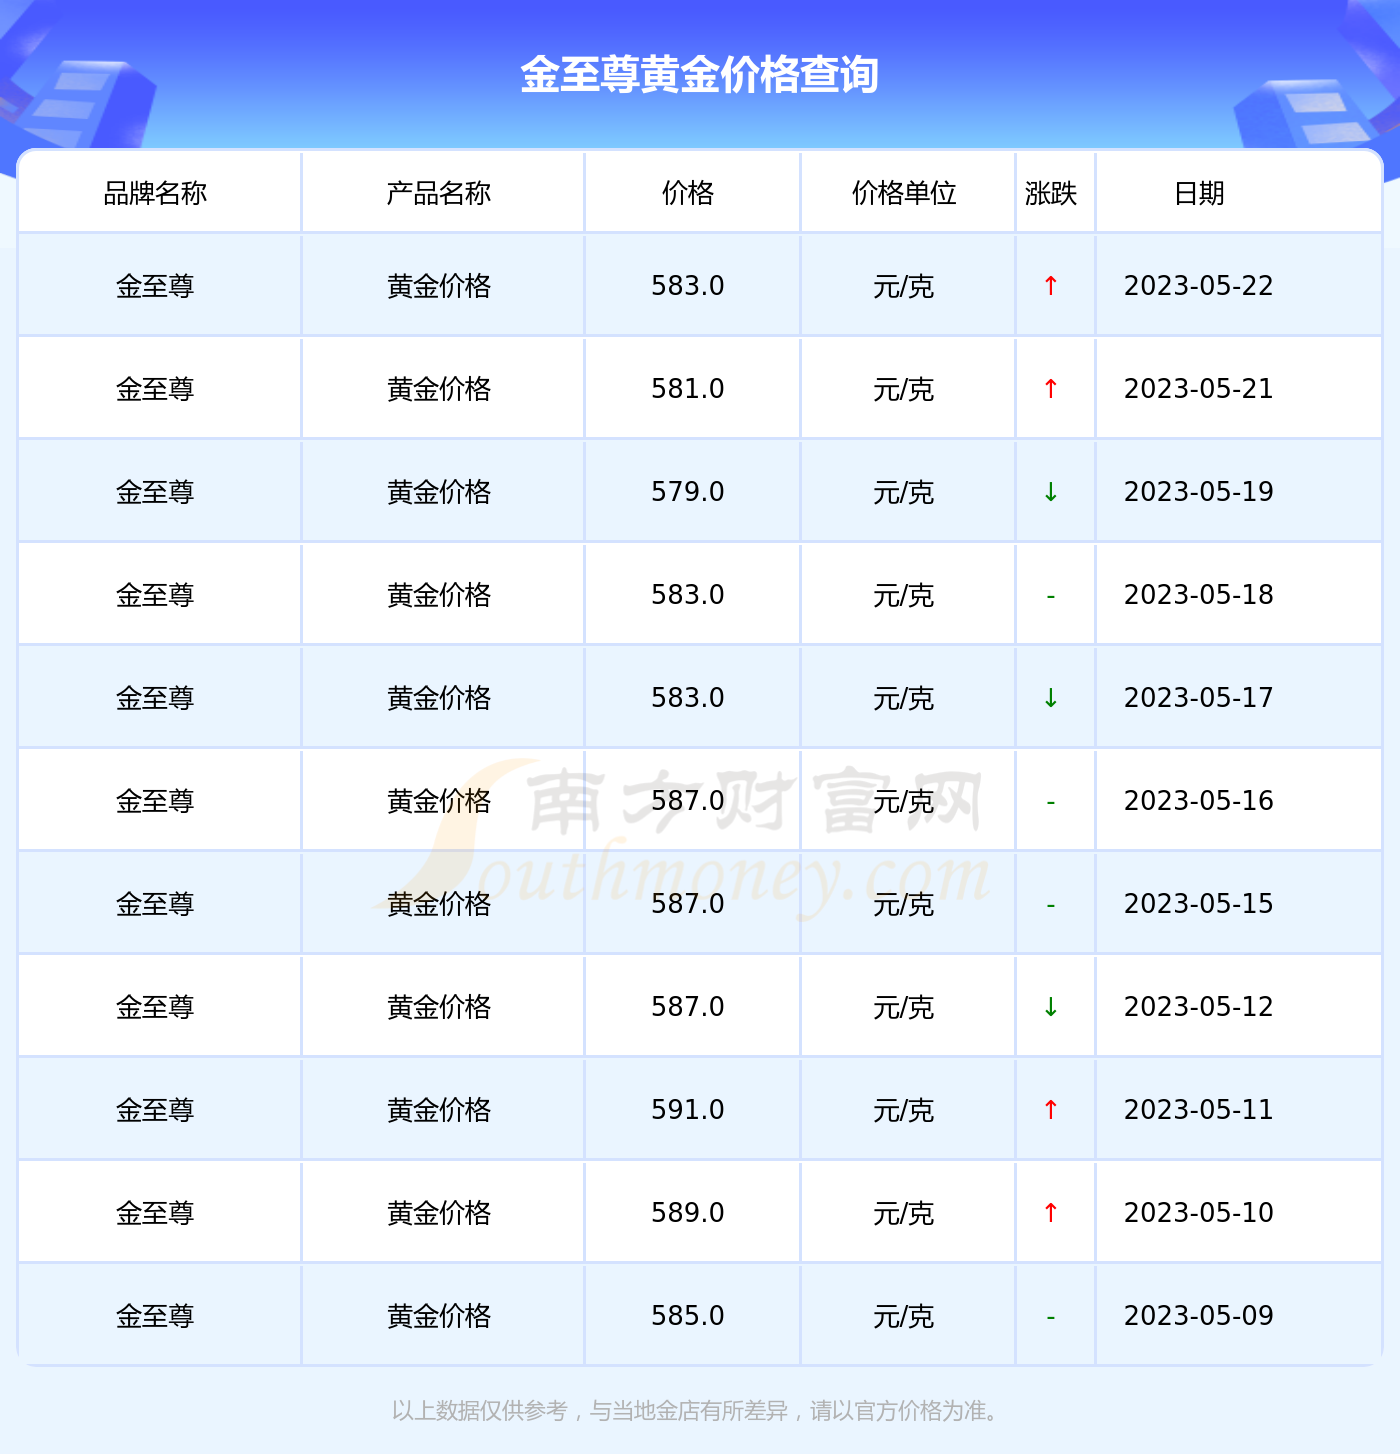The height and width of the screenshot is (1455, 1400).
Task: Click the green down arrow for 2023-05-17
Action: point(1051,698)
